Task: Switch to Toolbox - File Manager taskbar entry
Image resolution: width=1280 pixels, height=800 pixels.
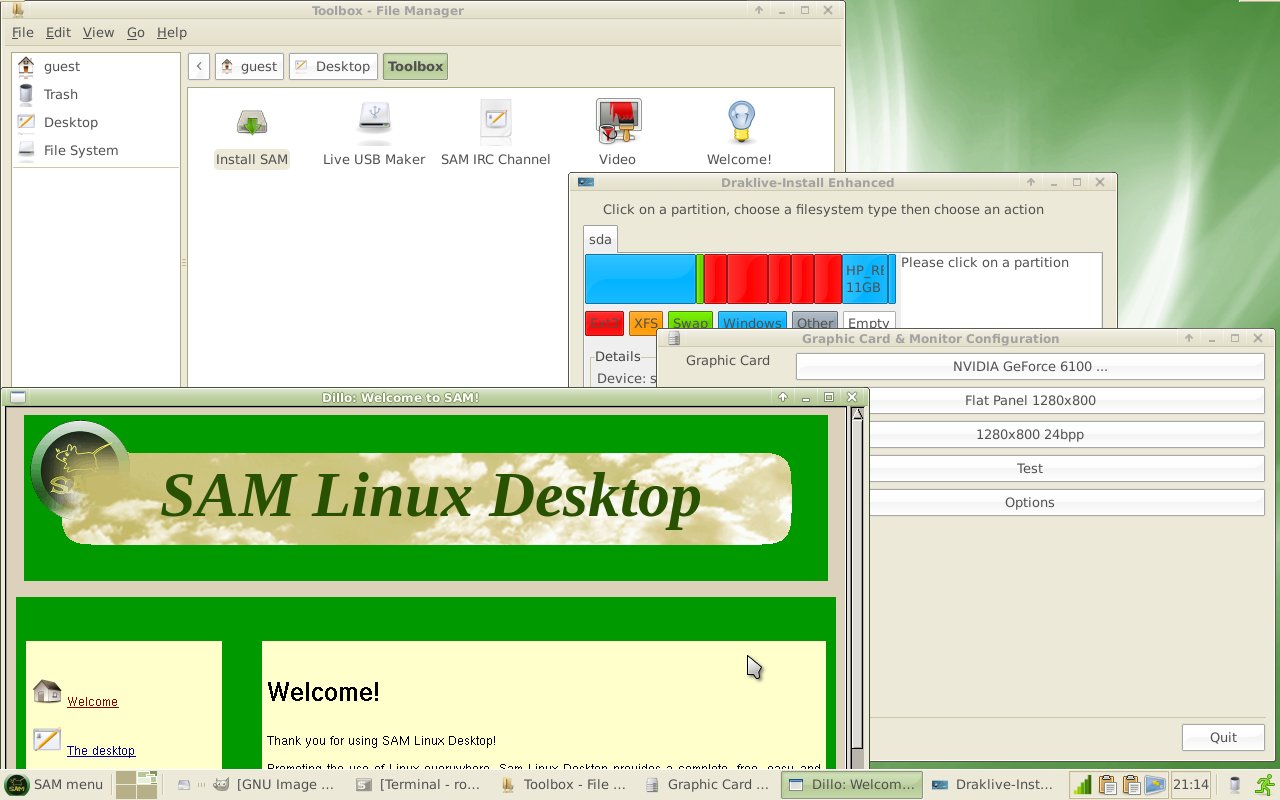Action: tap(565, 785)
